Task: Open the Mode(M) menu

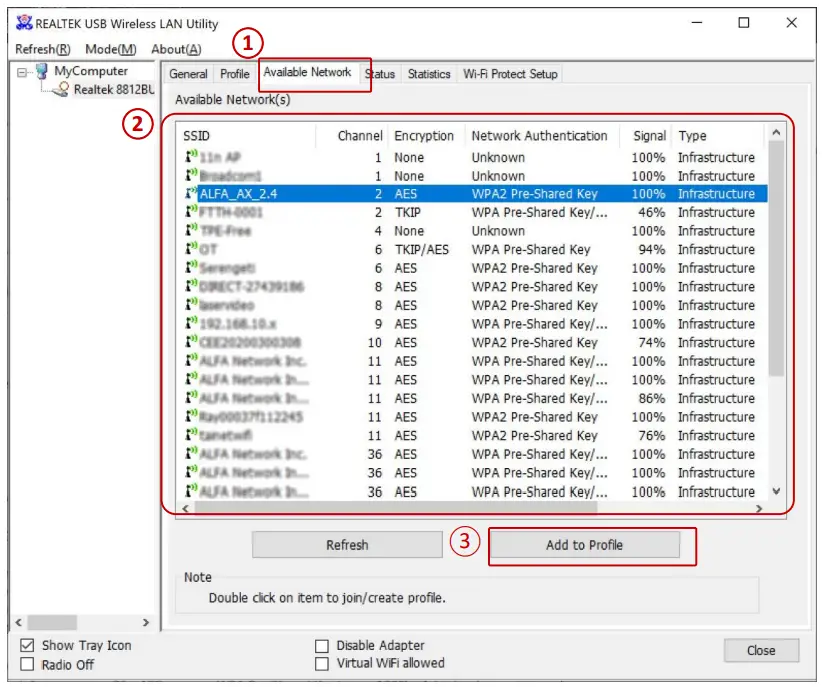Action: pyautogui.click(x=111, y=49)
